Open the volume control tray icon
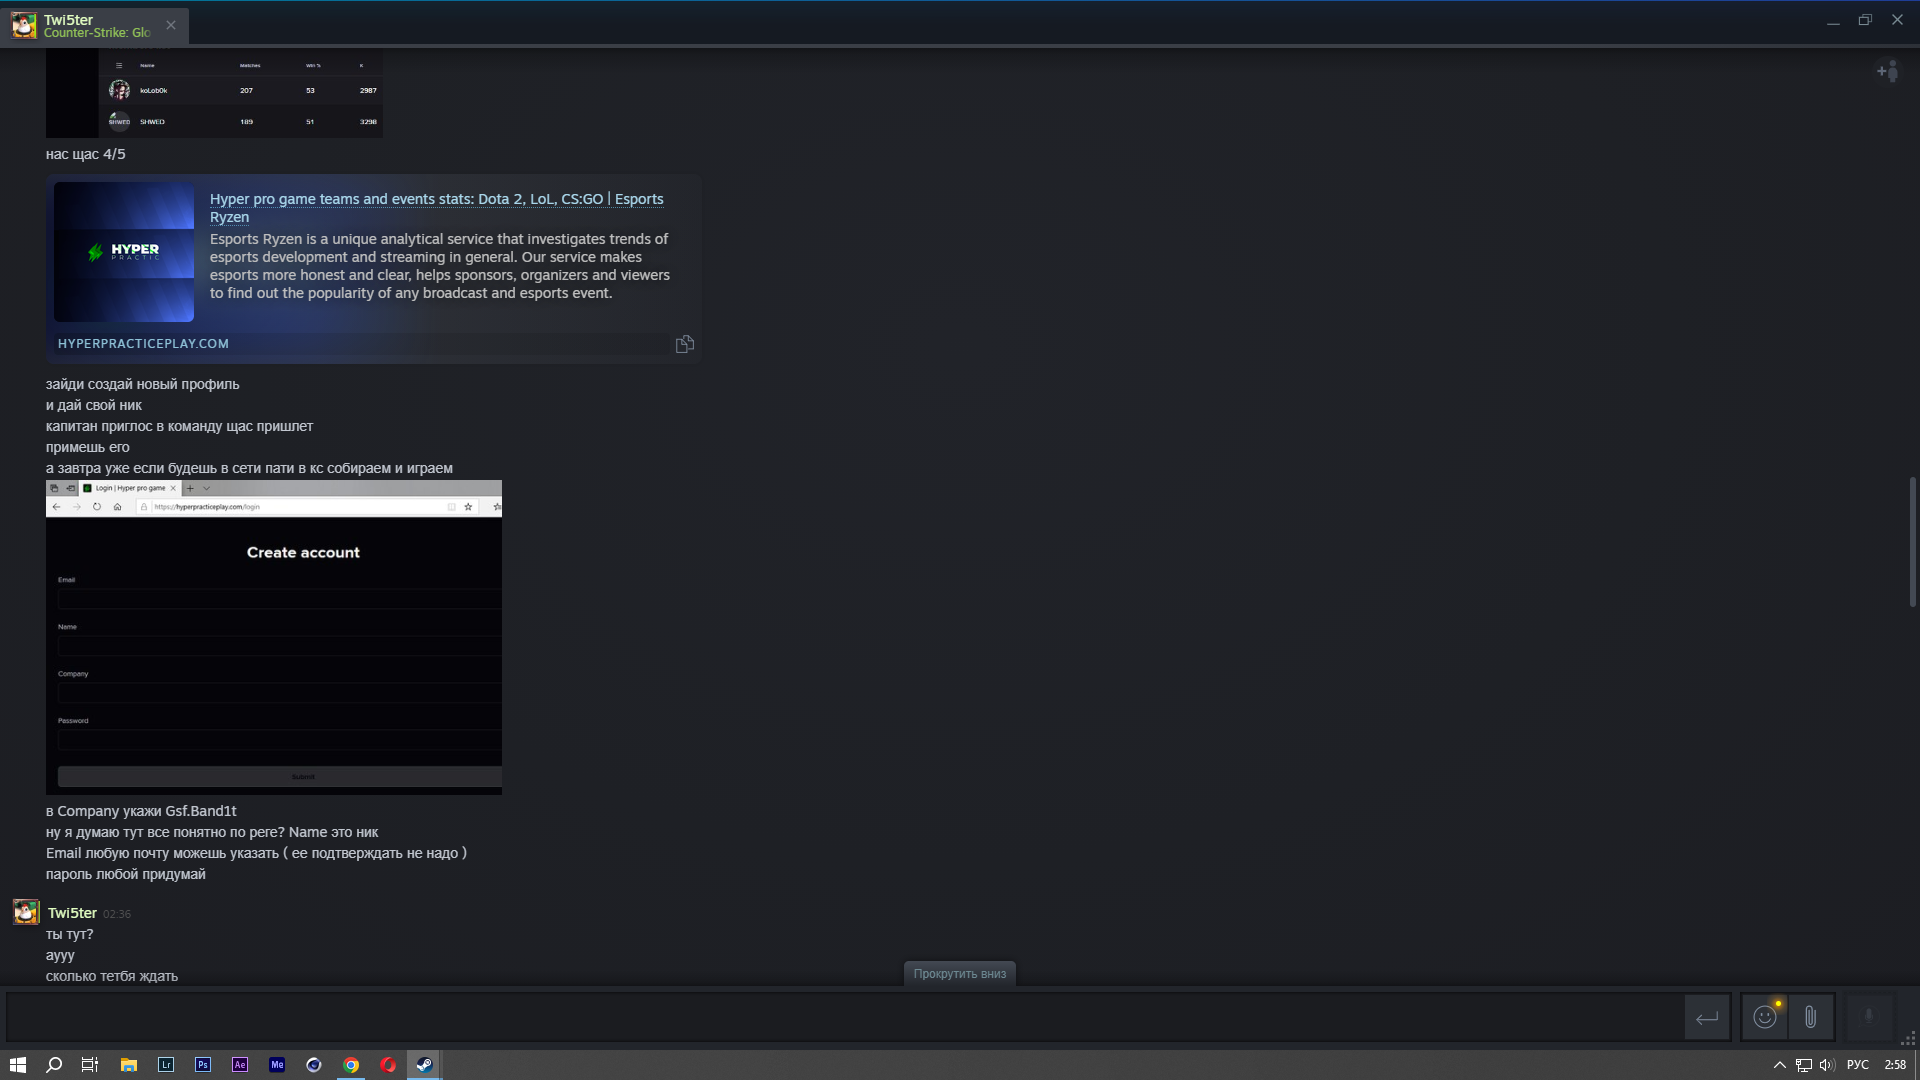Screen dimensions: 1920x1080 click(x=1827, y=1065)
